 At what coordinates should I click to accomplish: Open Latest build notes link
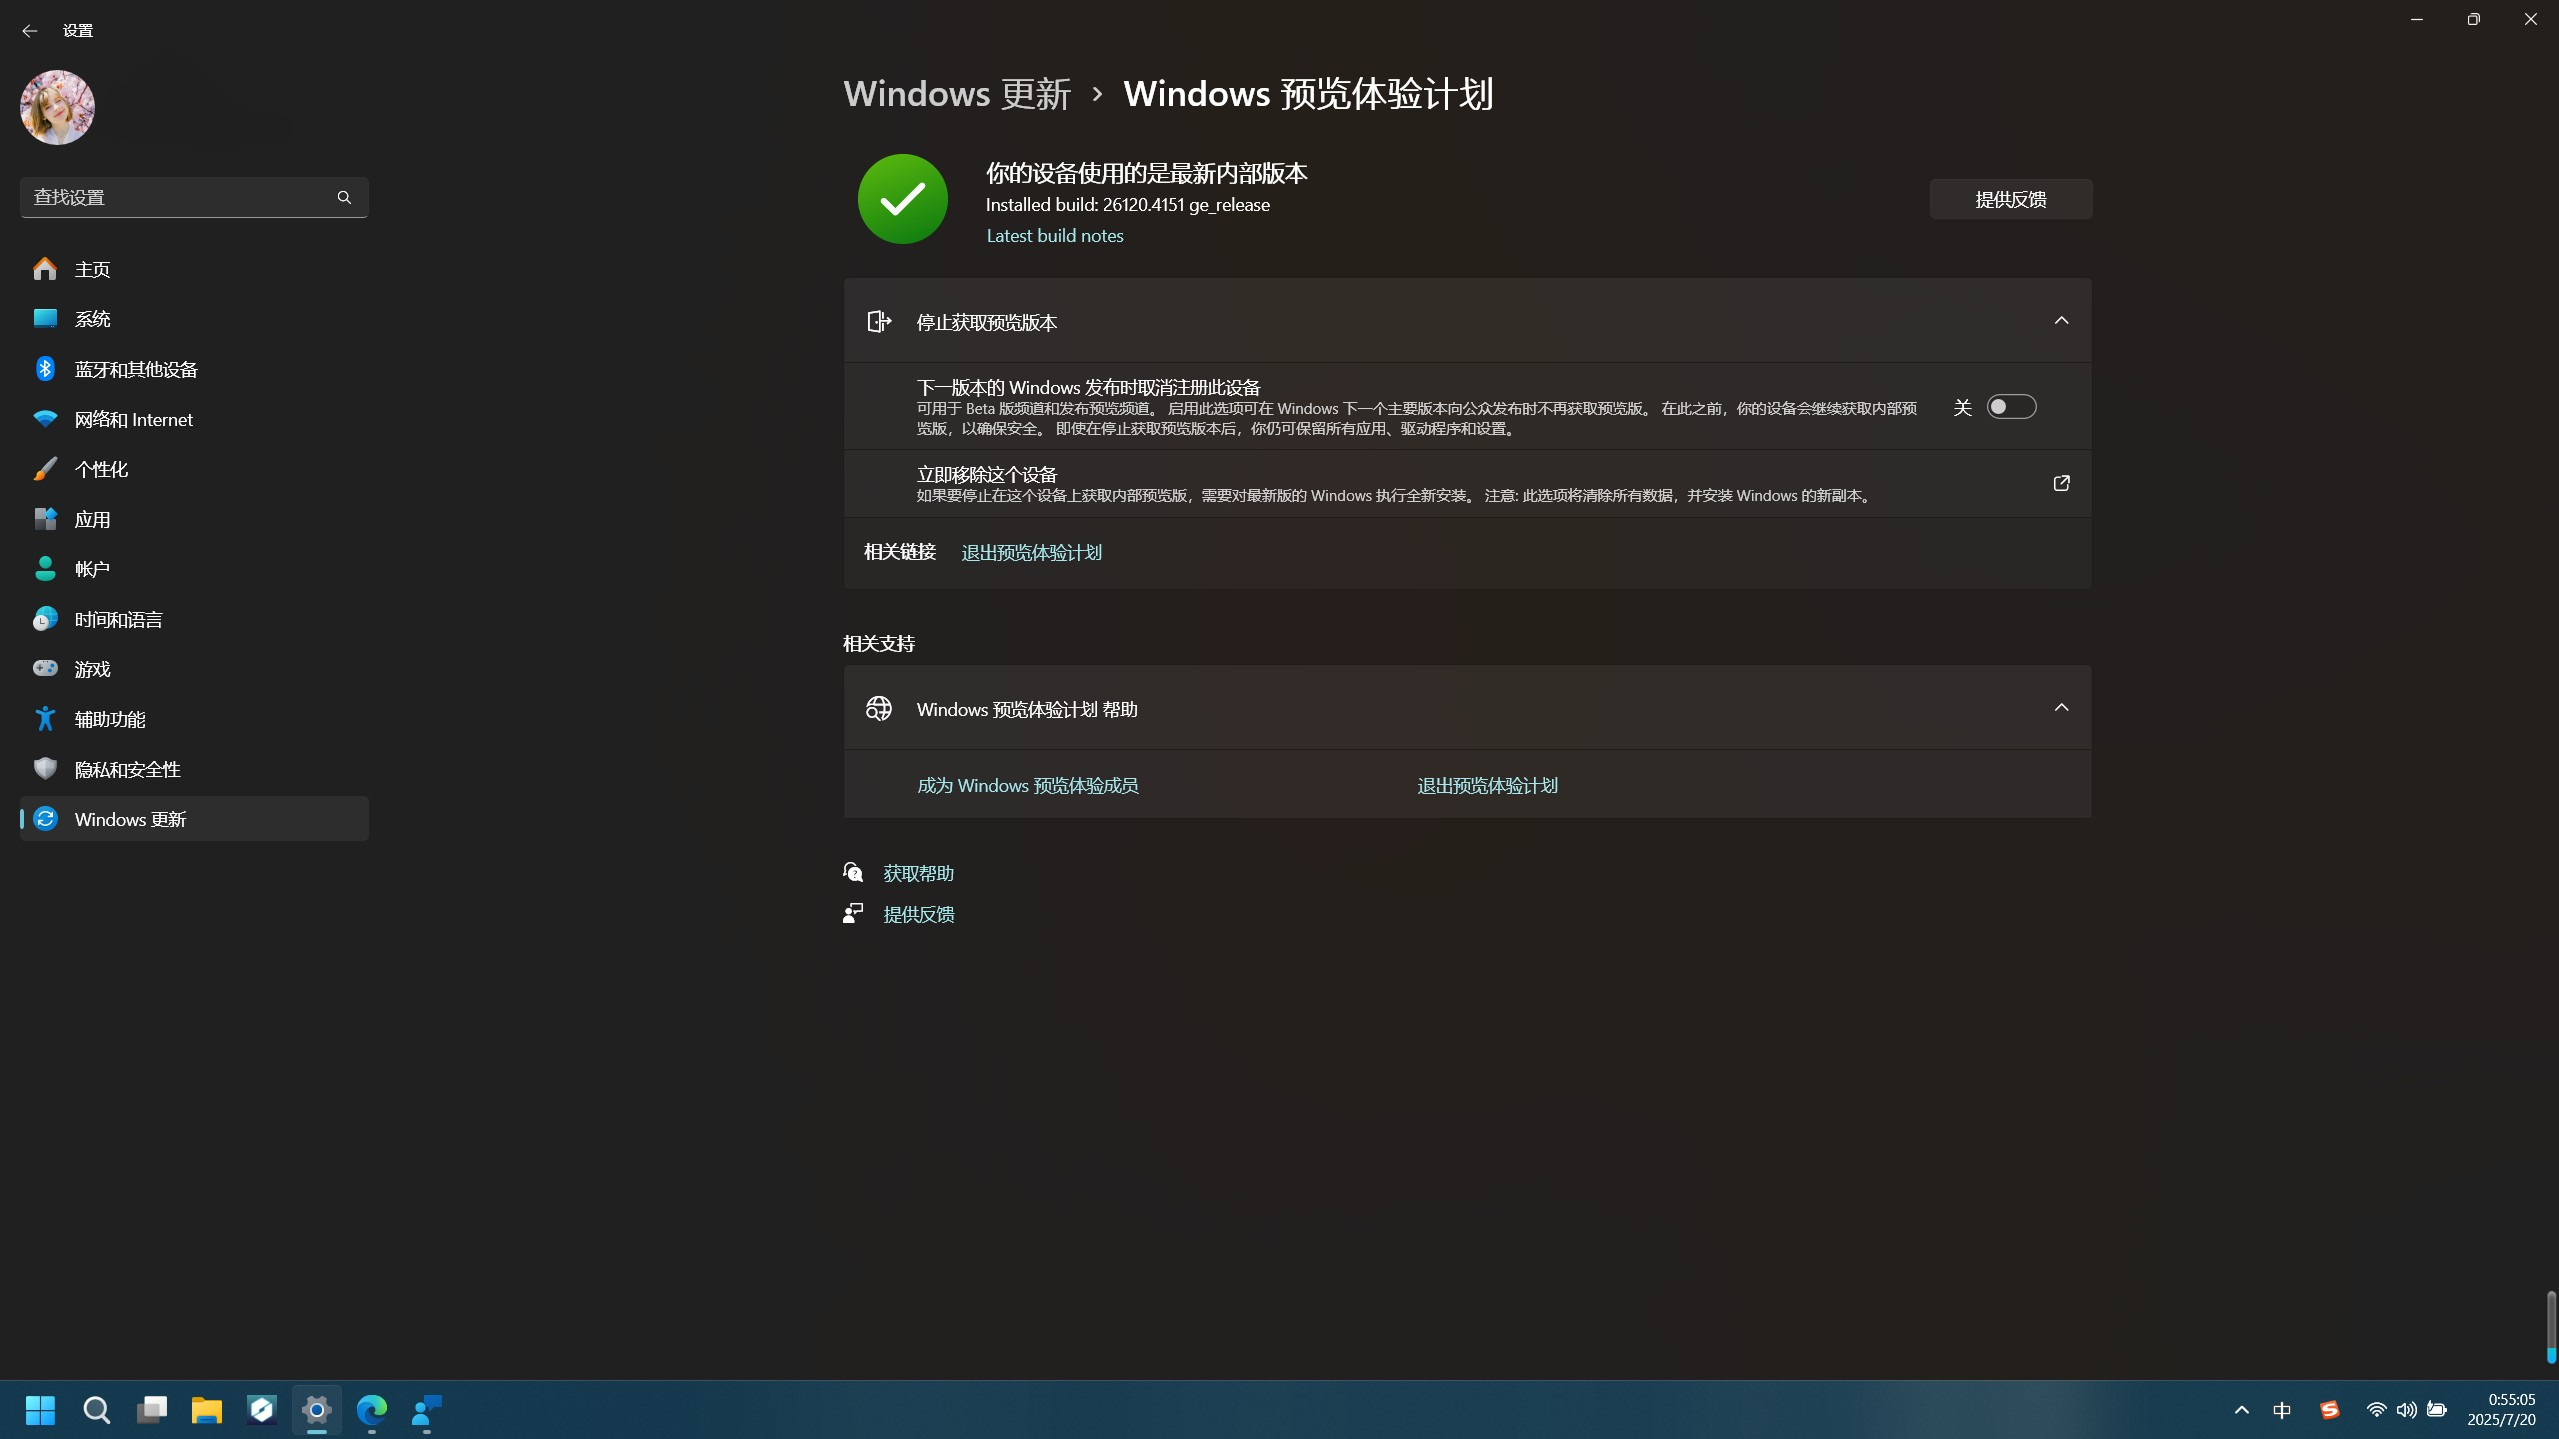point(1055,236)
